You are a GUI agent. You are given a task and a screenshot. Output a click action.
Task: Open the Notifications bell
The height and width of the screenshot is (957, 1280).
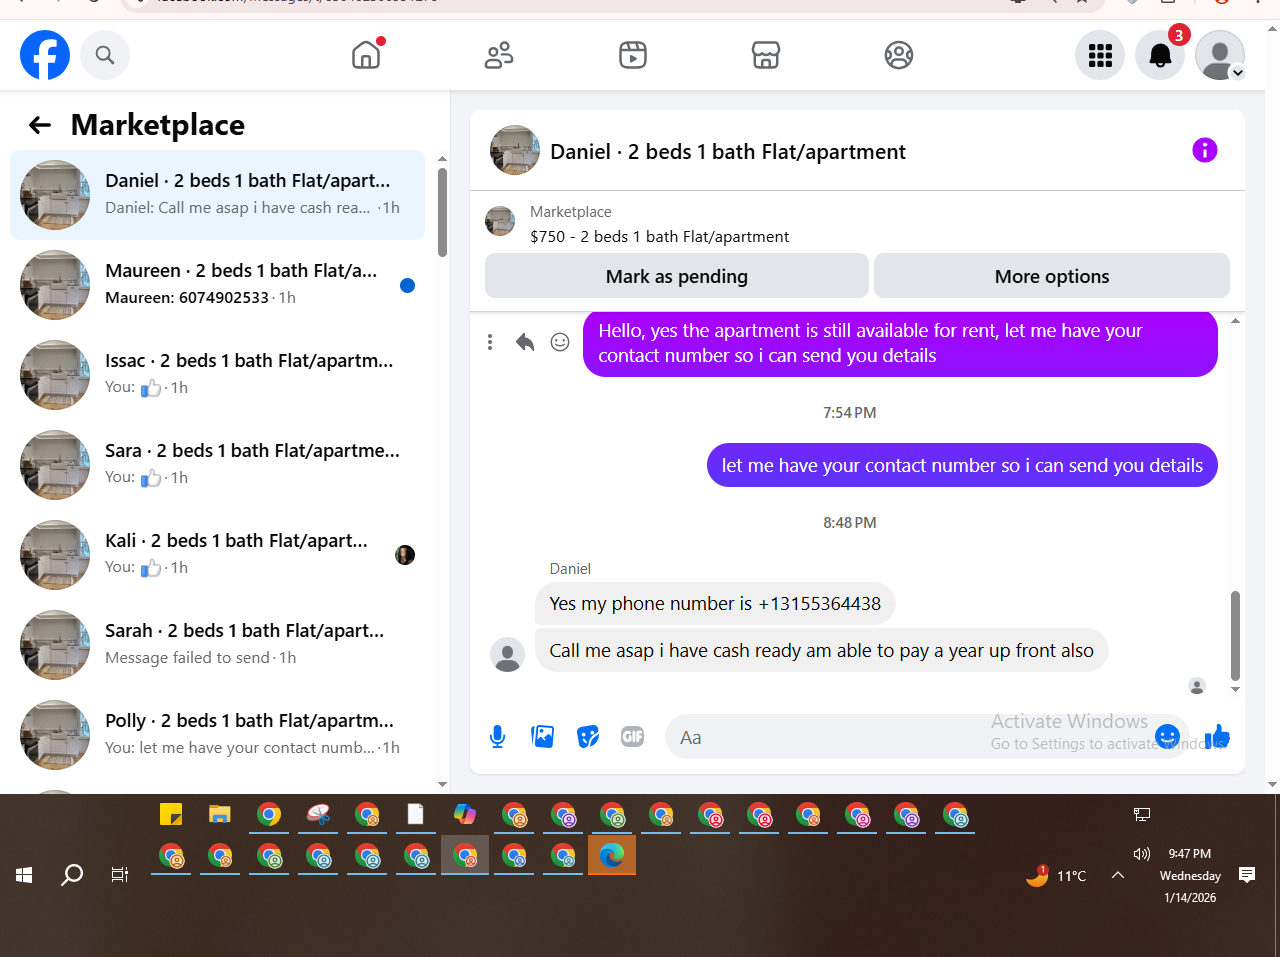(1160, 55)
